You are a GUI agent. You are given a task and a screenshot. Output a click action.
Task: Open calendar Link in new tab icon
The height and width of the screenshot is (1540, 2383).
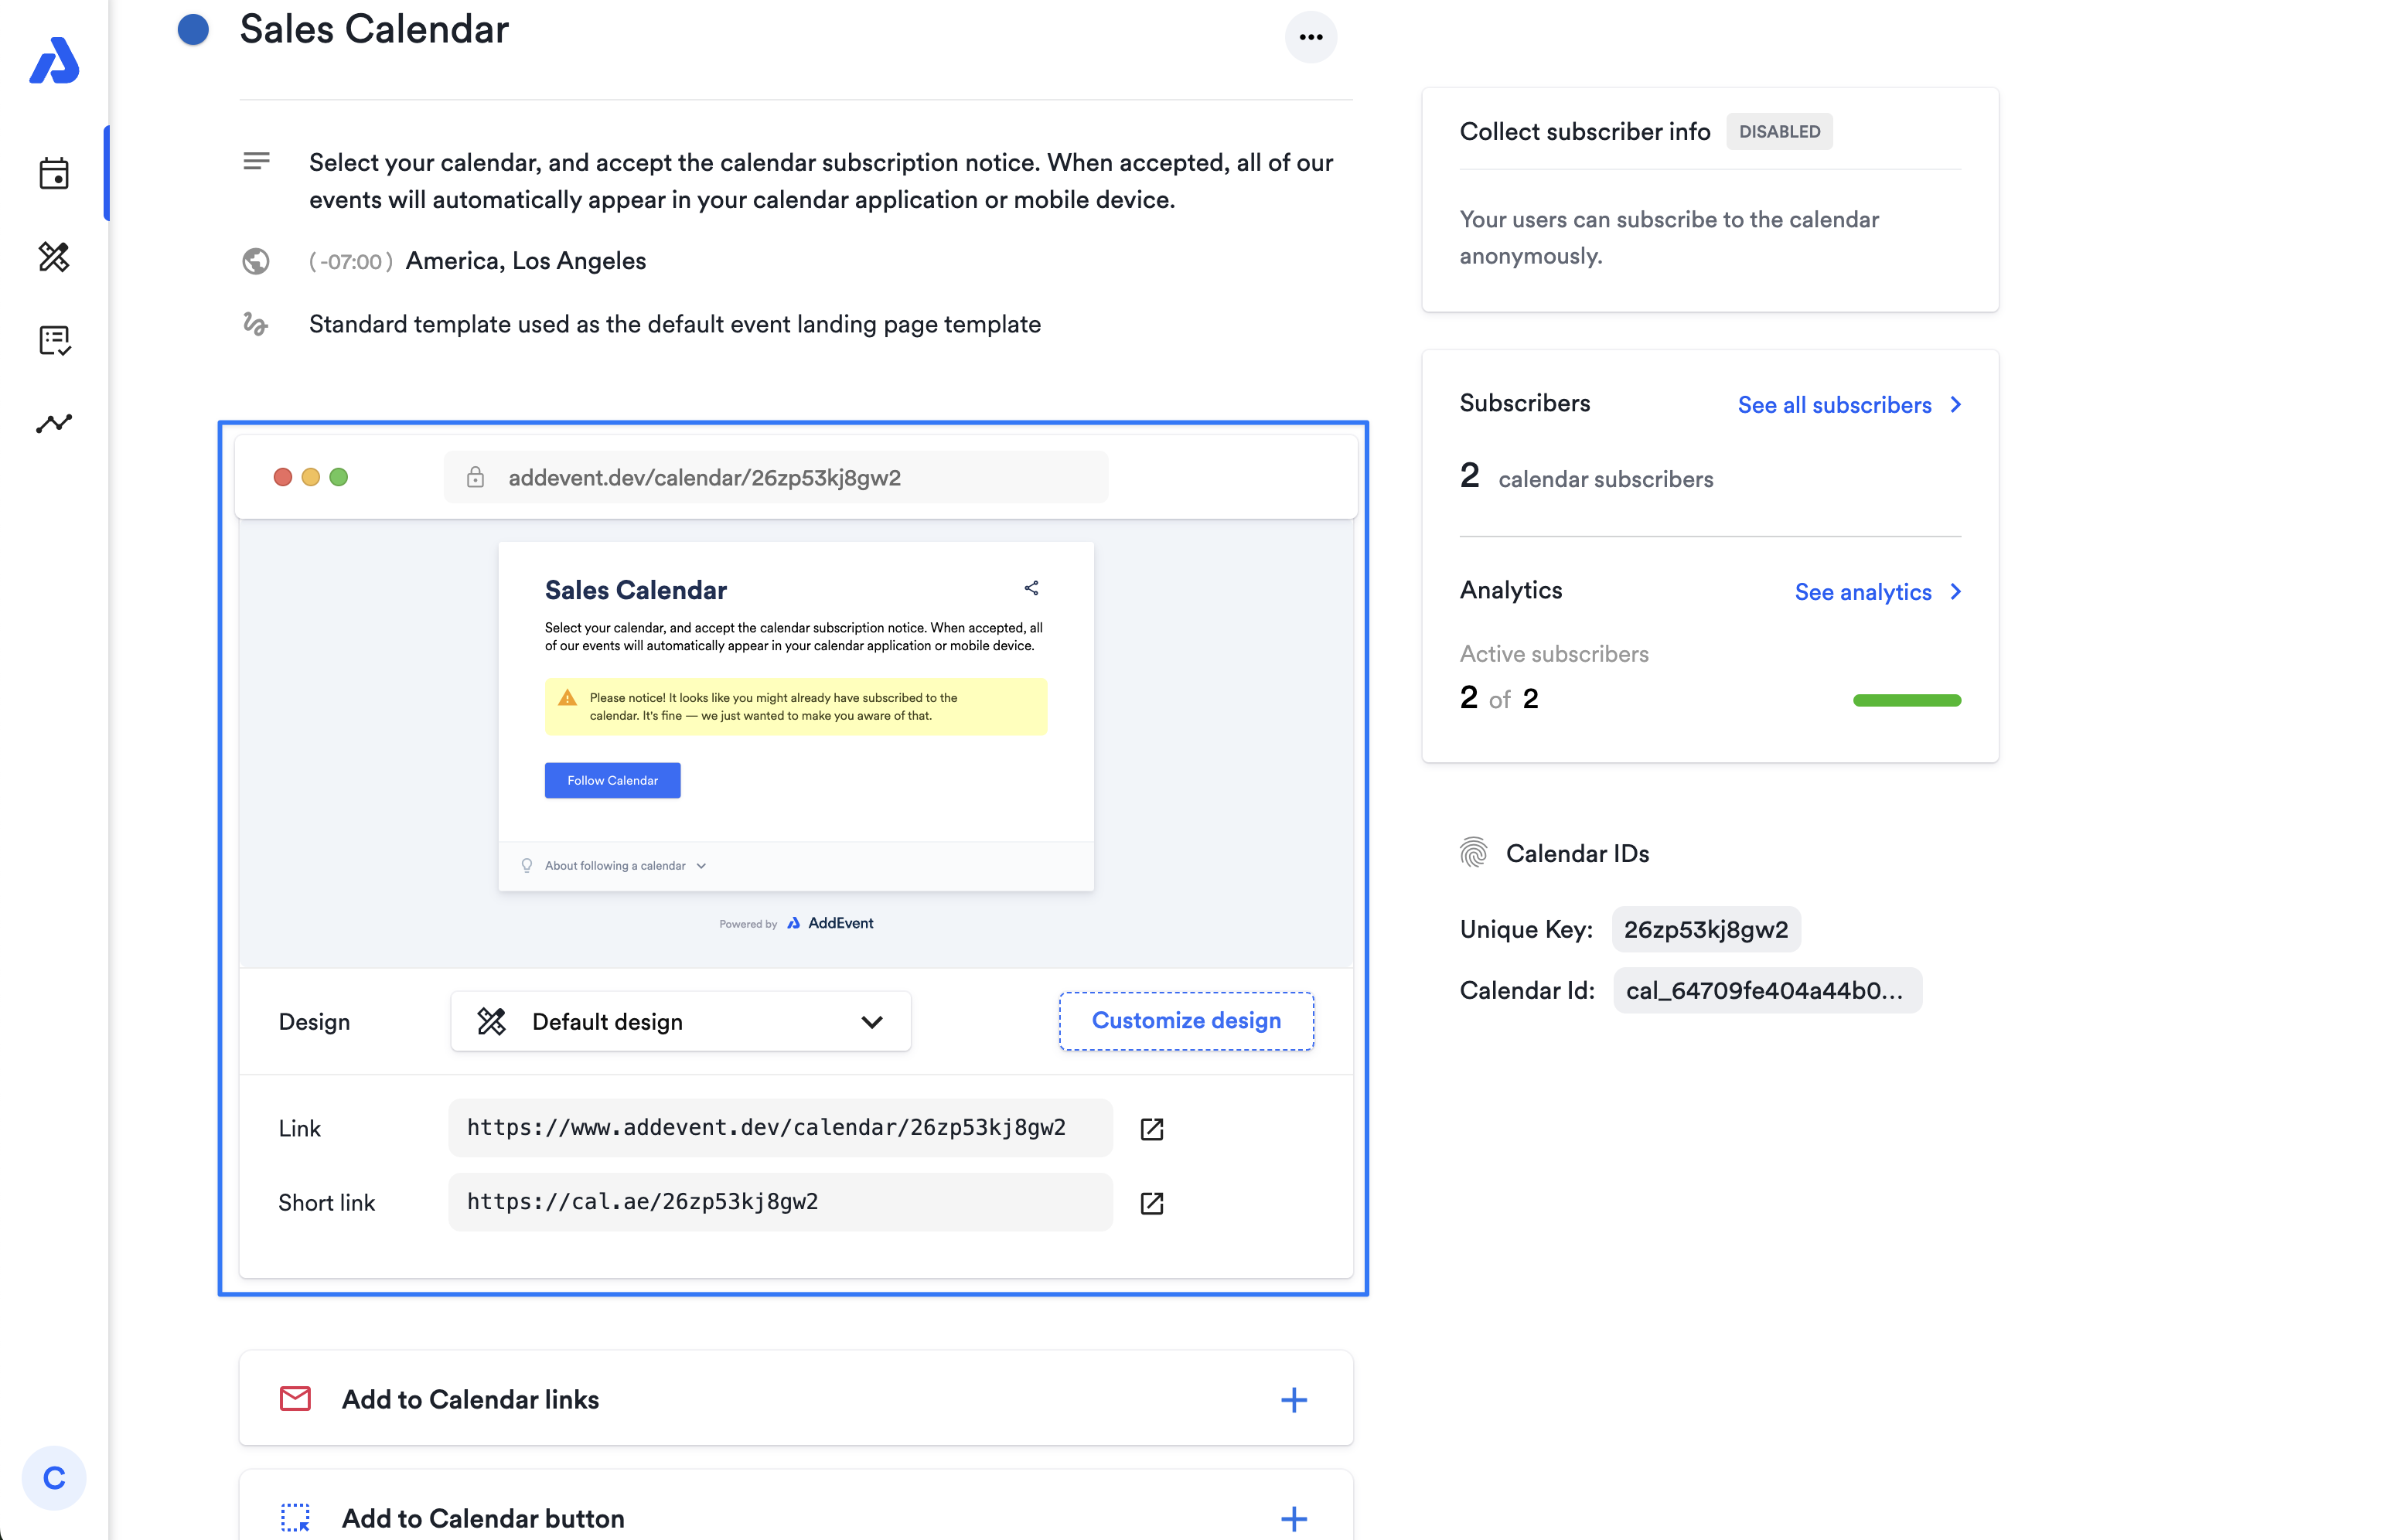coord(1151,1129)
